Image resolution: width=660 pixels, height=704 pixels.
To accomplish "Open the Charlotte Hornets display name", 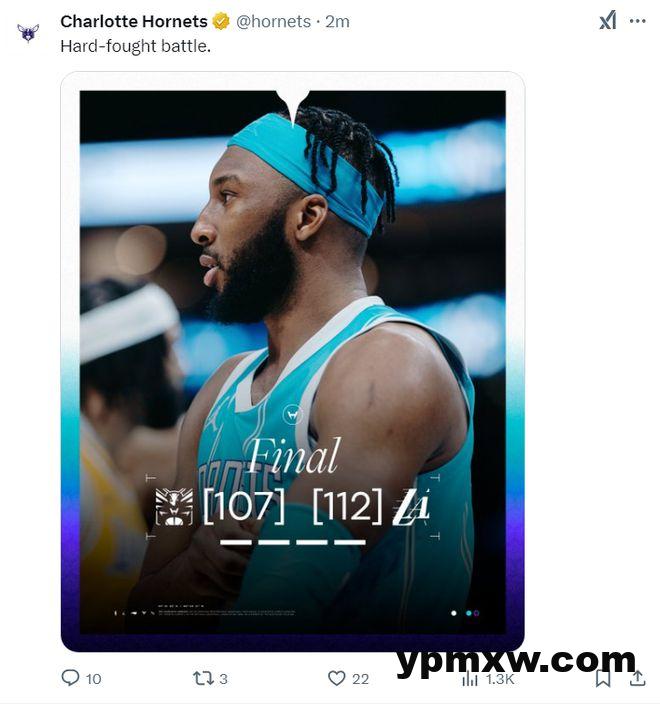I will [134, 21].
